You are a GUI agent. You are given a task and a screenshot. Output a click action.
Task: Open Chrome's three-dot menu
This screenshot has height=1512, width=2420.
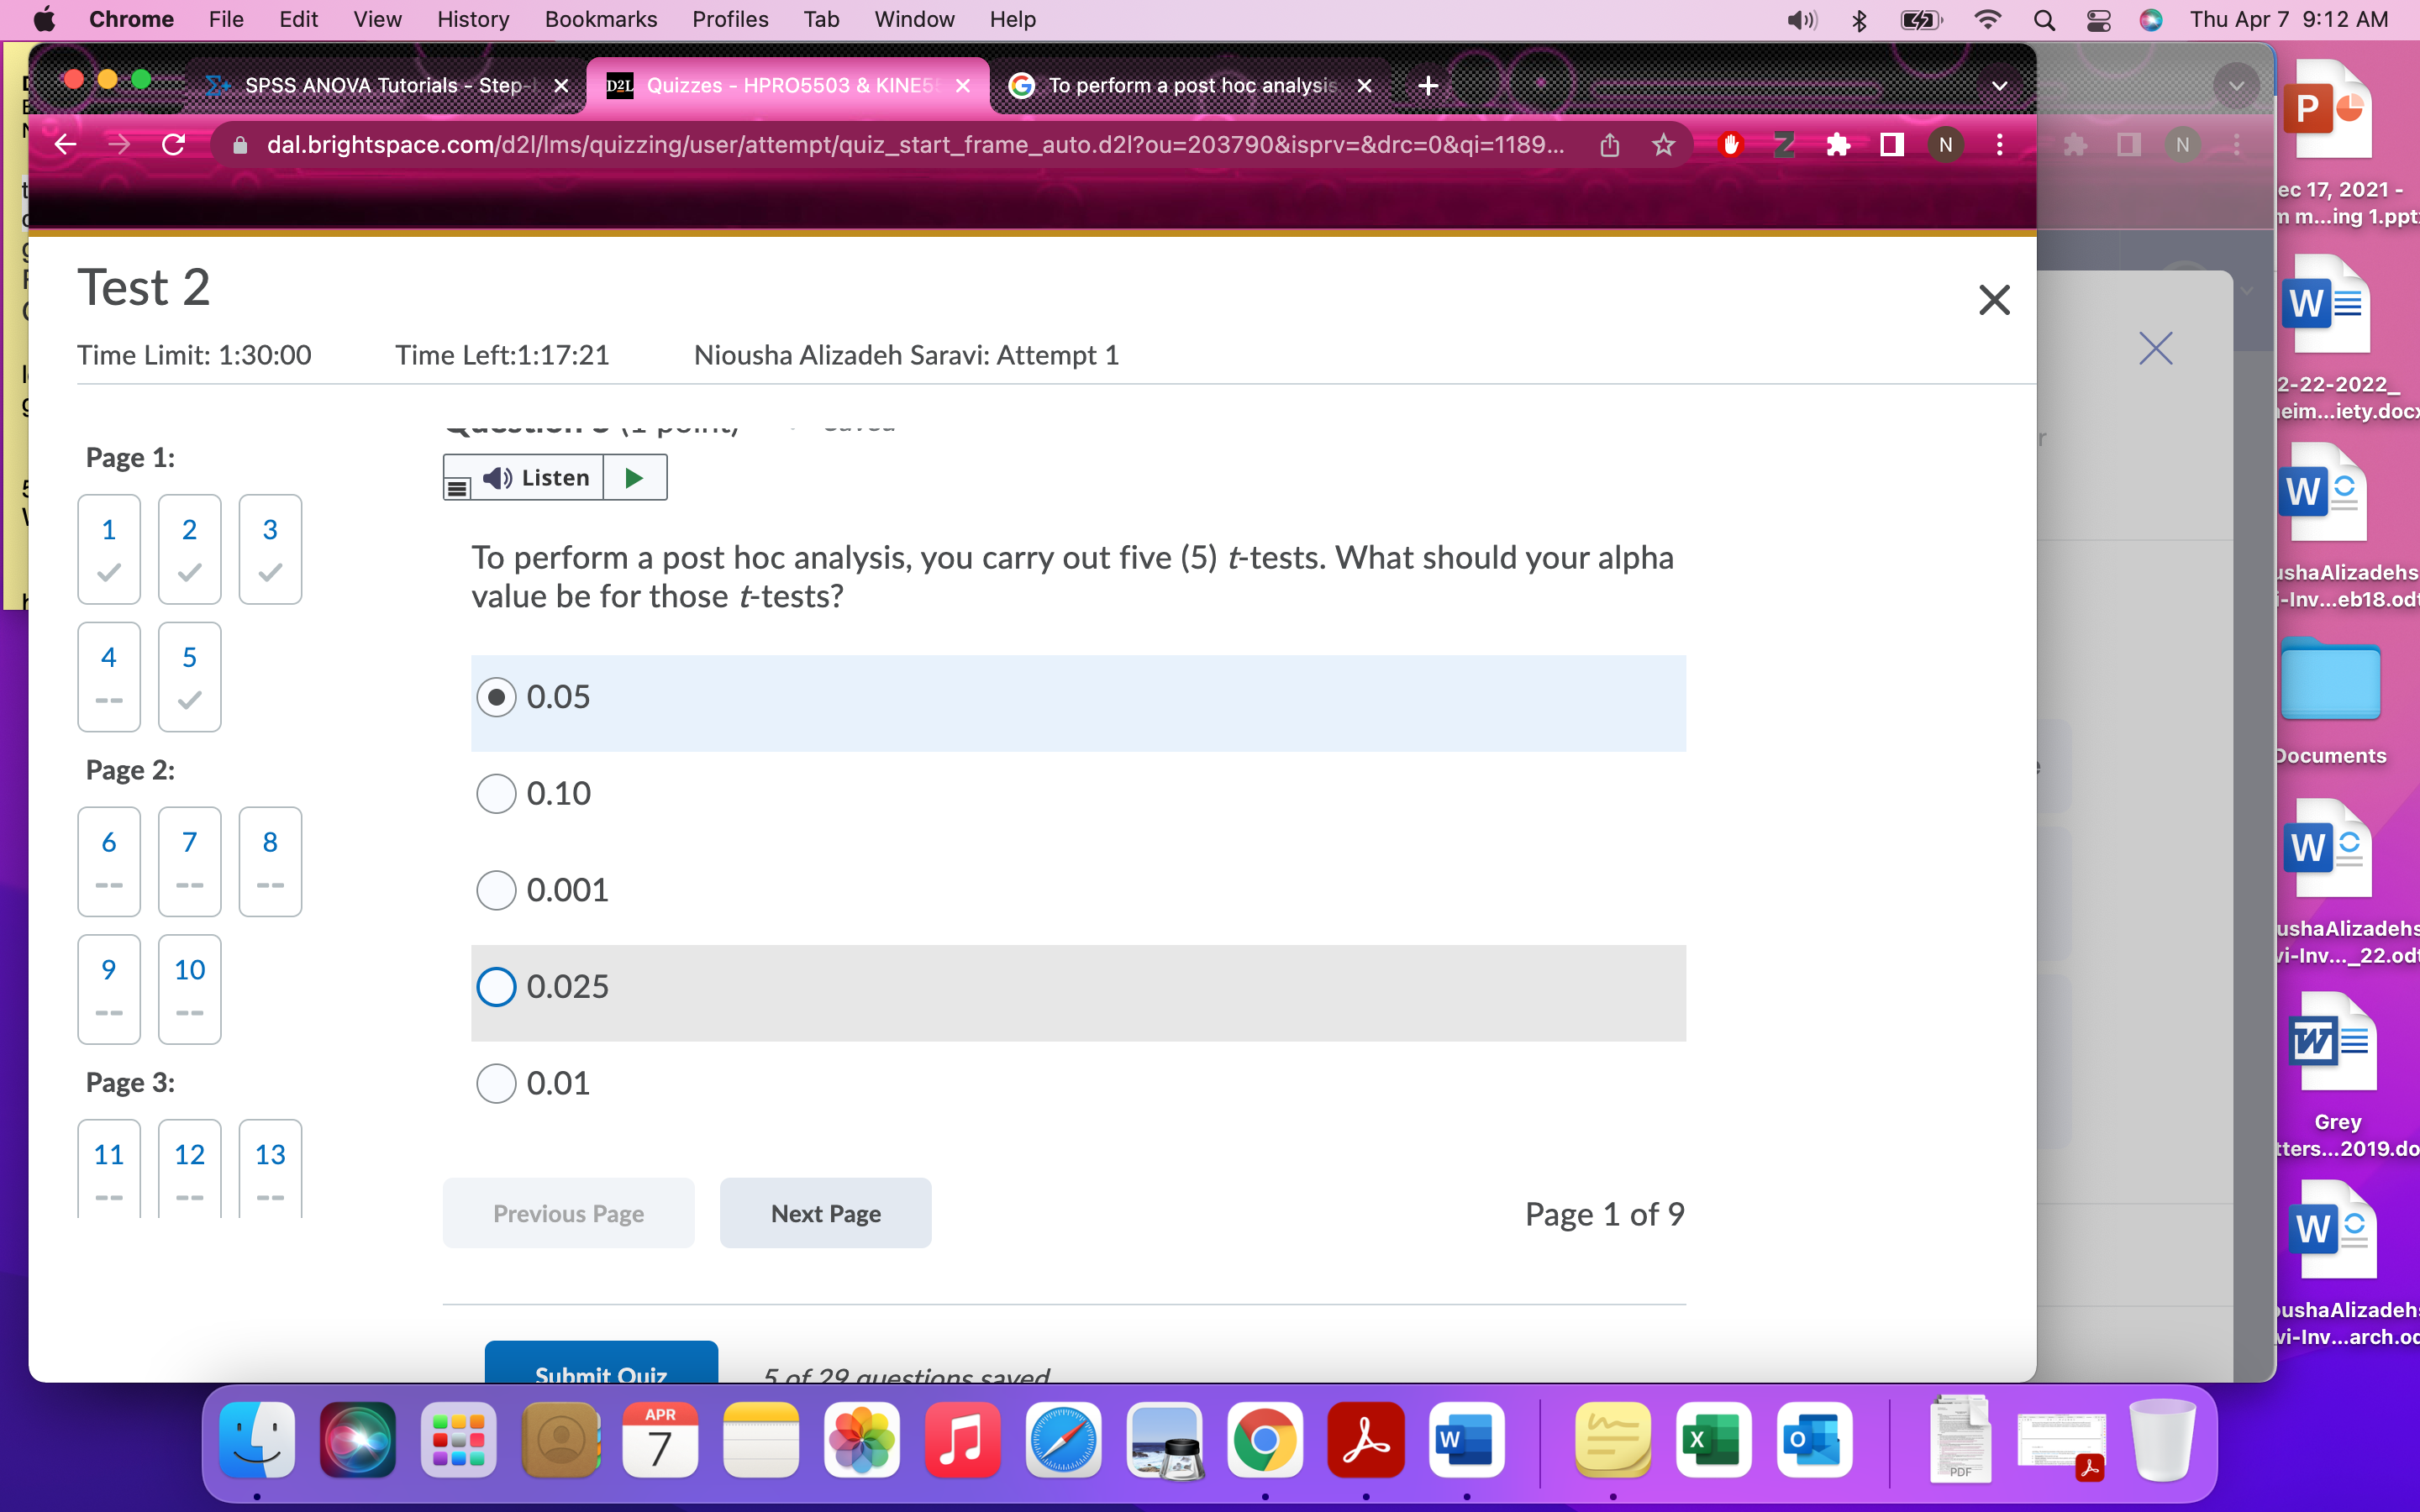point(2000,145)
